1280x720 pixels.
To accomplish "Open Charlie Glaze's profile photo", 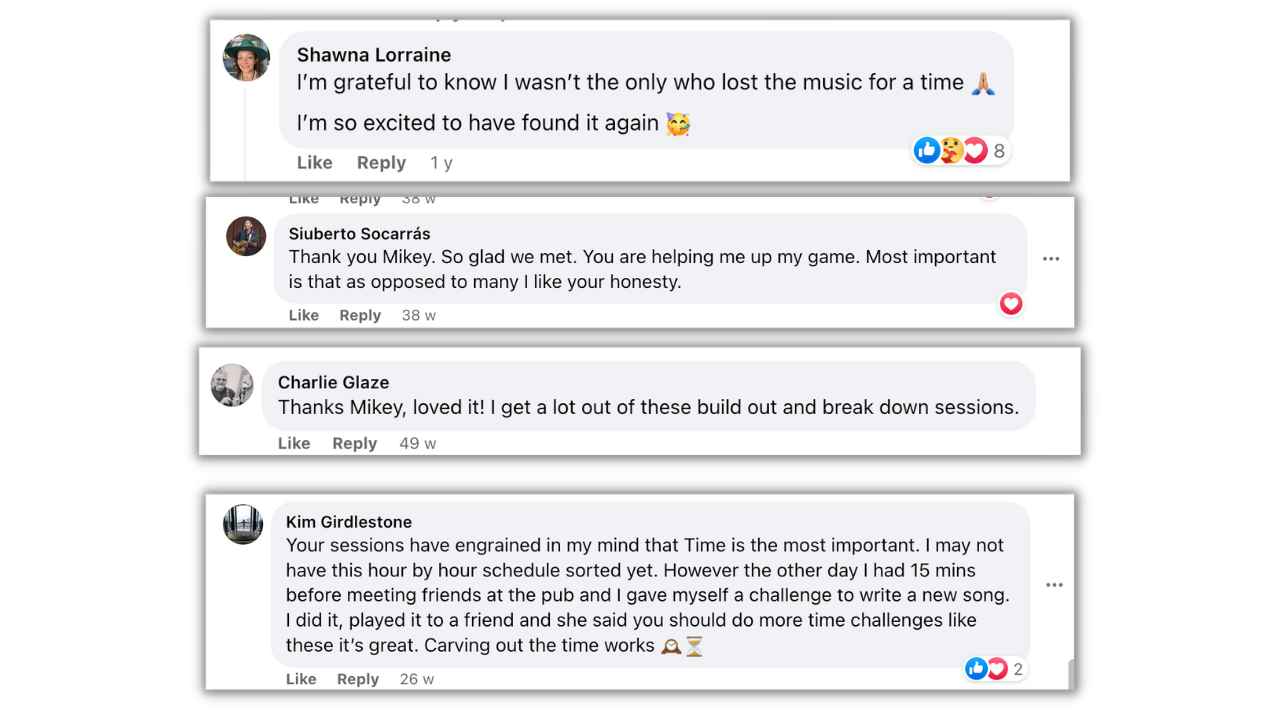I will 232,385.
